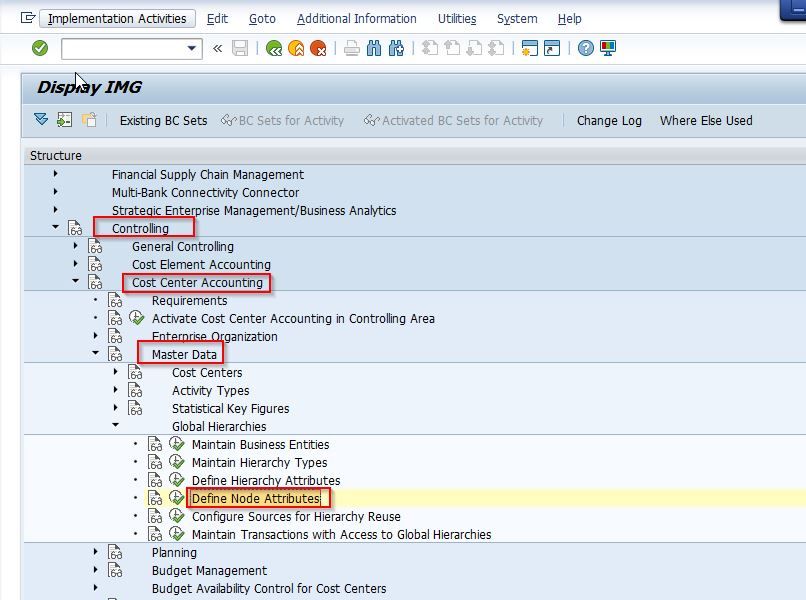
Task: Click the Customize Local Layout monitor icon
Action: [x=608, y=48]
